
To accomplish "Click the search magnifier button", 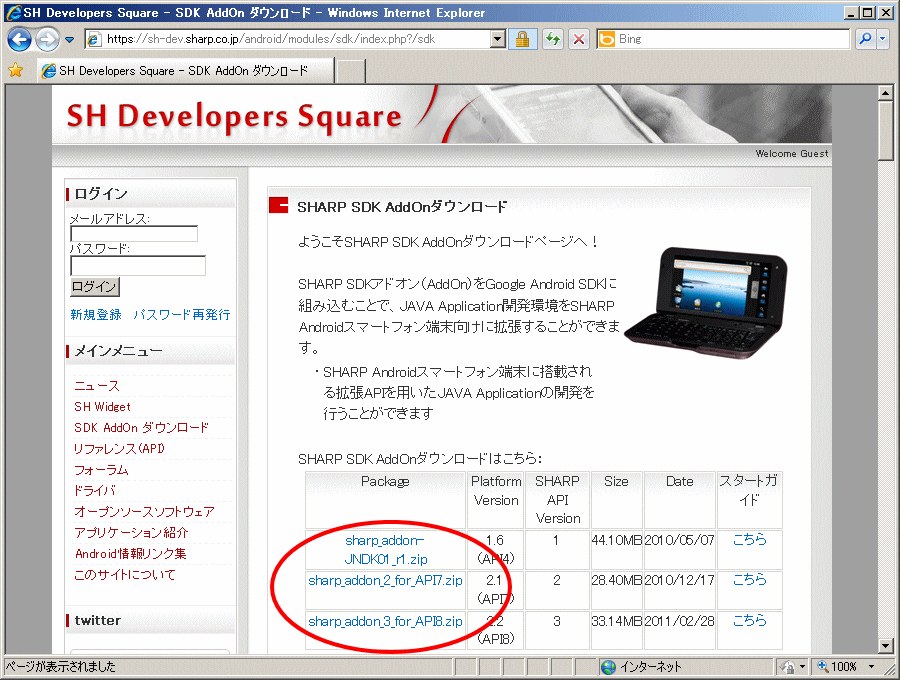I will tap(864, 39).
